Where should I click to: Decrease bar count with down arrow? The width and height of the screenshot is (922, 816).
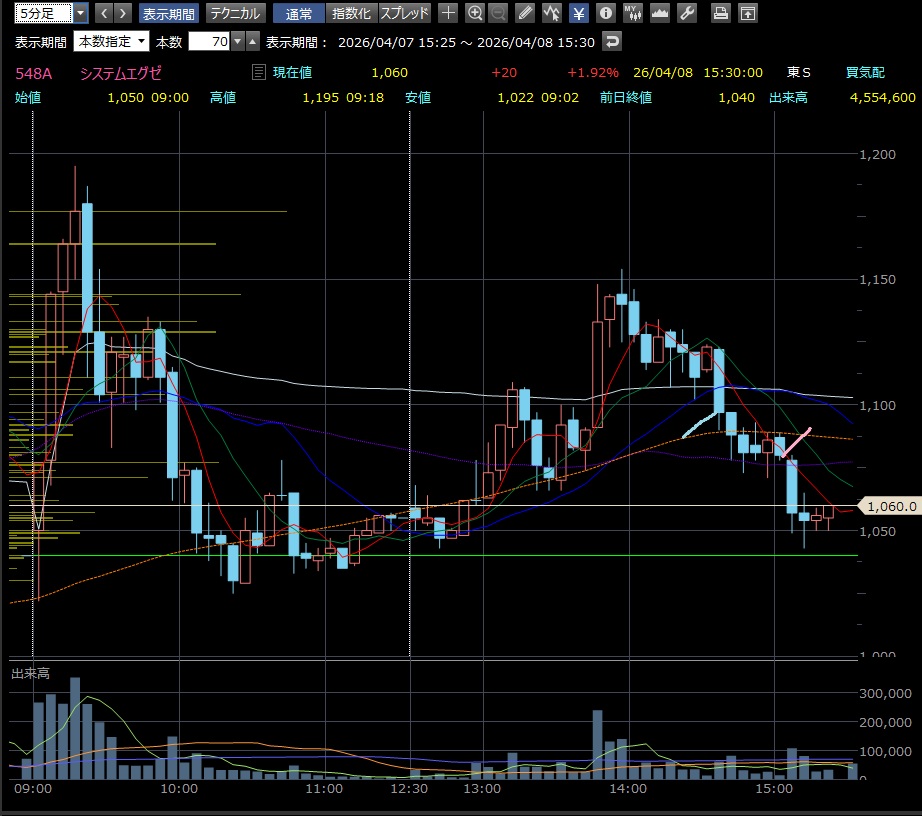click(237, 42)
